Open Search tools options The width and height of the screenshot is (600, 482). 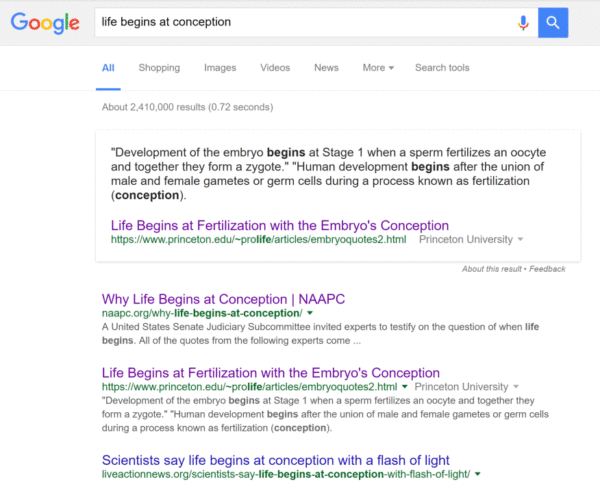coord(442,68)
